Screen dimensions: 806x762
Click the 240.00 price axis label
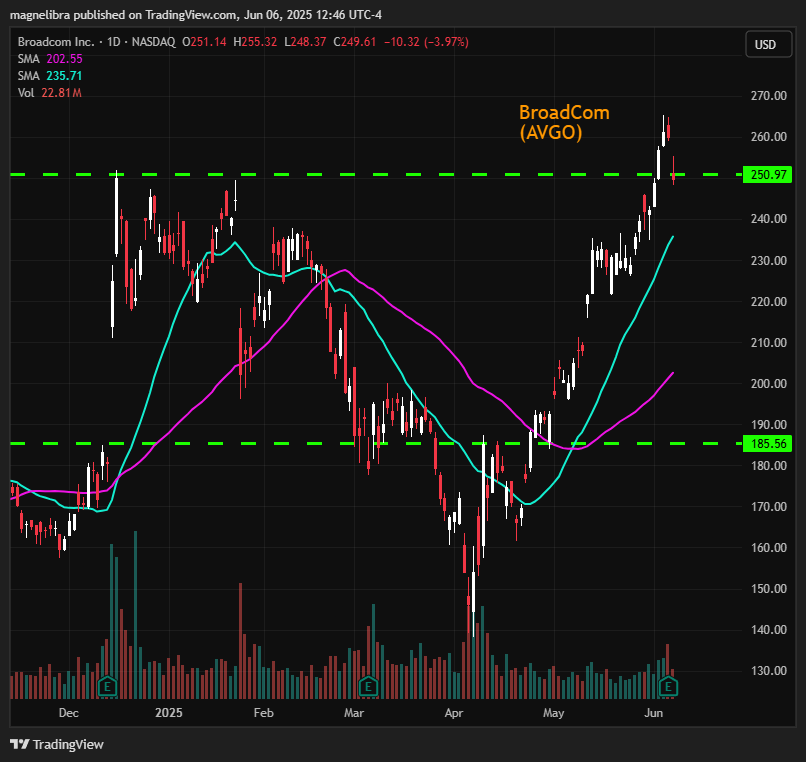(768, 219)
